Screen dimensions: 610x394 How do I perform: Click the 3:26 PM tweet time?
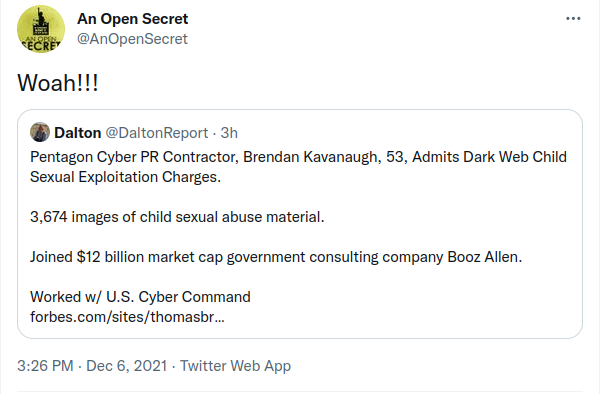coord(45,366)
